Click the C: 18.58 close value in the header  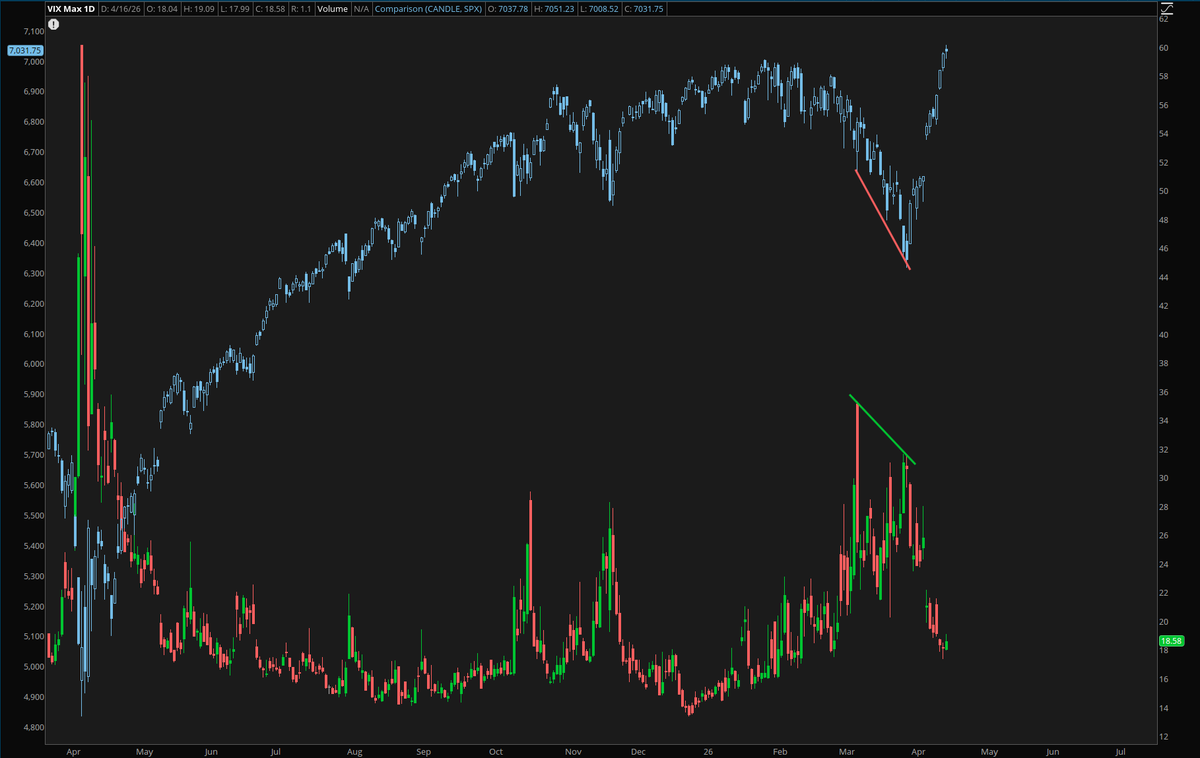coord(270,9)
